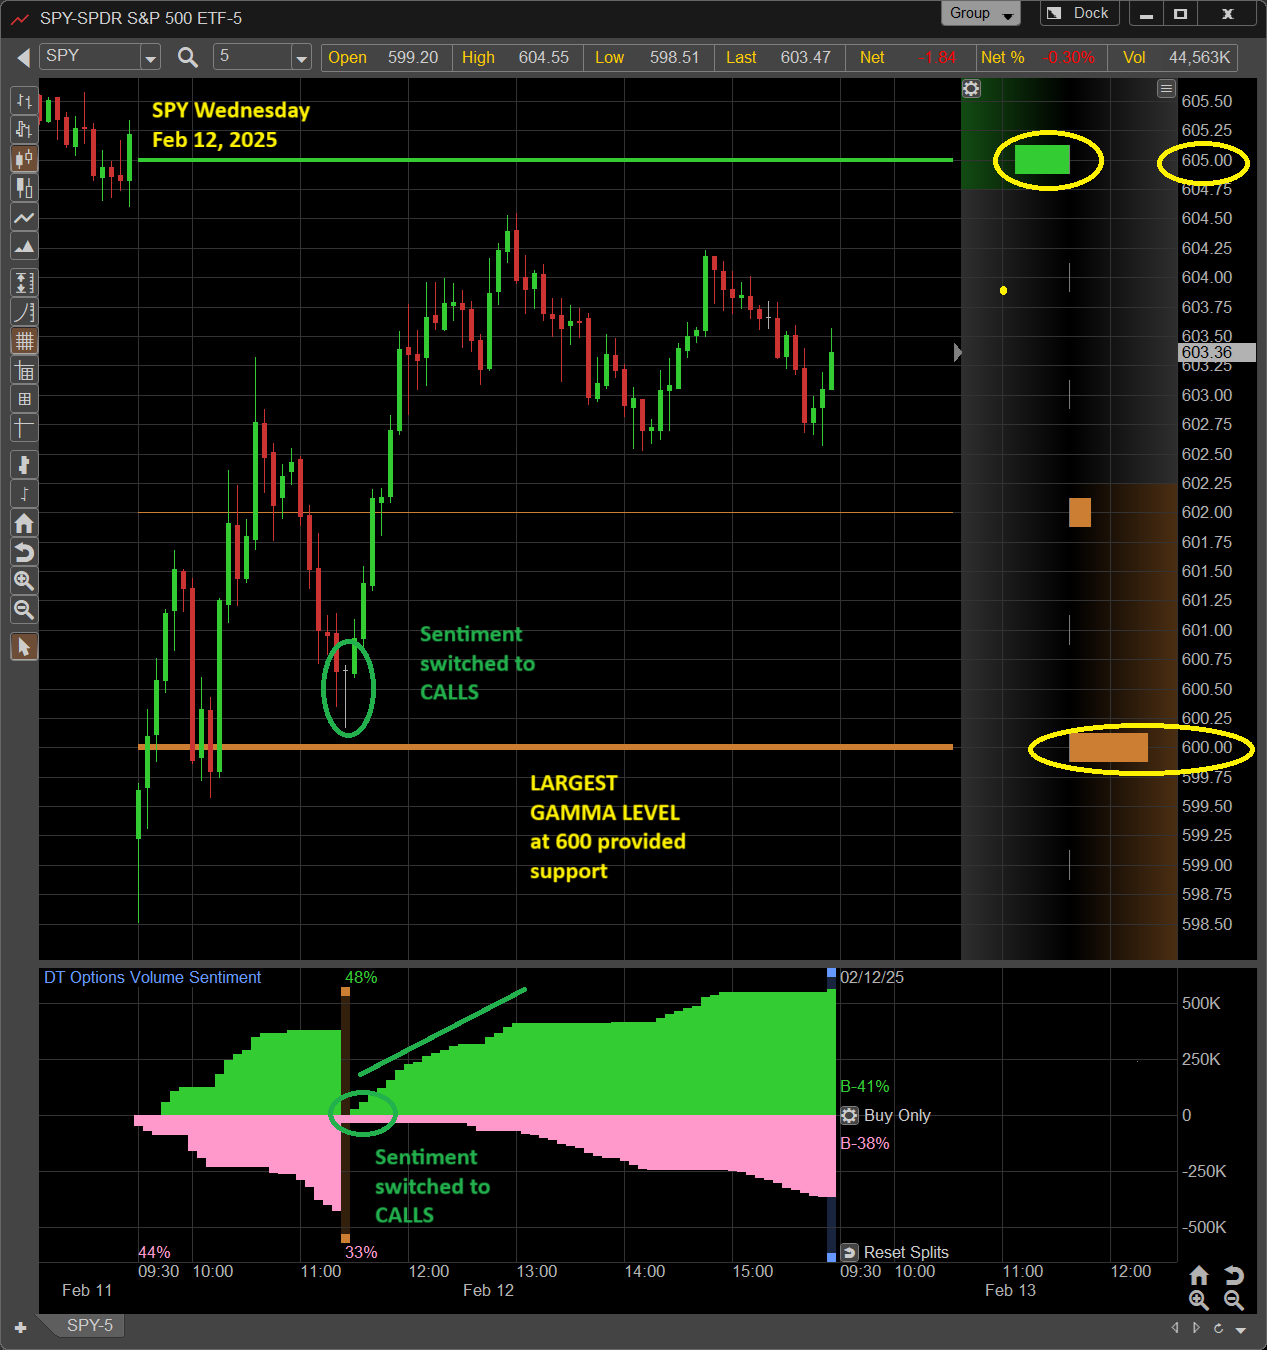Viewport: 1267px width, 1350px height.
Task: Click the High value 604.55
Action: pos(543,58)
